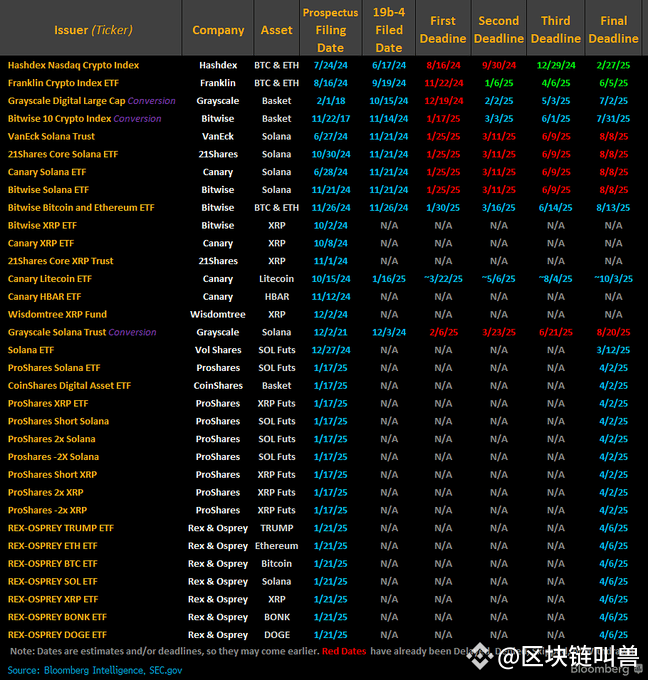Viewport: 648px width, 680px height.
Task: Click the Red Dates note text
Action: pyautogui.click(x=344, y=651)
